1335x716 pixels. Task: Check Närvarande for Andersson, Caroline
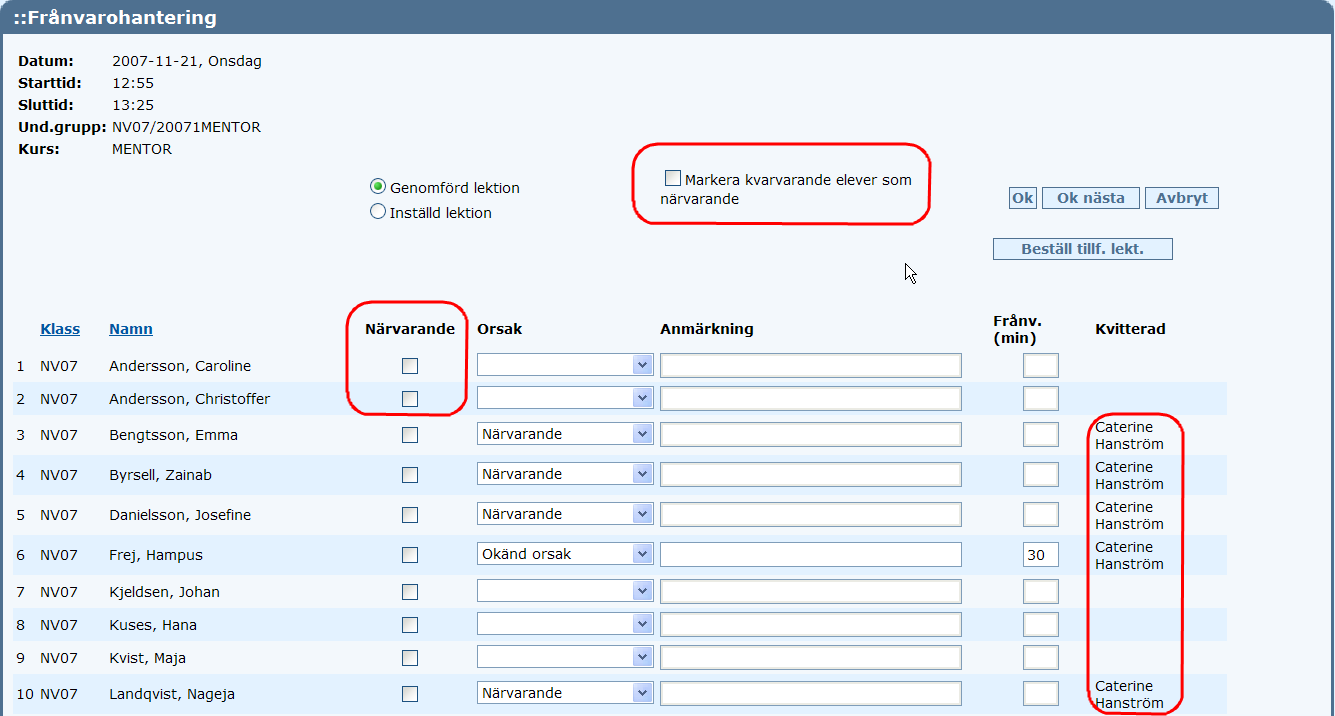pos(410,366)
